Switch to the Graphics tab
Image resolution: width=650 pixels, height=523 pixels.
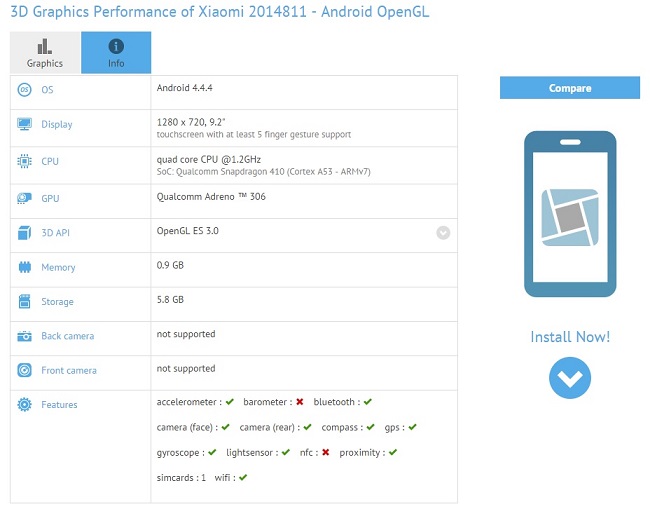tap(45, 53)
